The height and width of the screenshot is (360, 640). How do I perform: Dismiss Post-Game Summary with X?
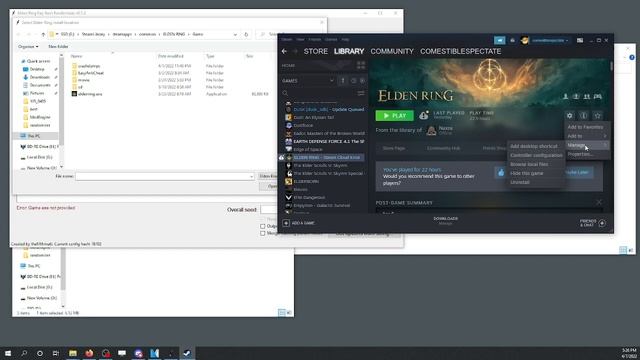click(x=599, y=202)
